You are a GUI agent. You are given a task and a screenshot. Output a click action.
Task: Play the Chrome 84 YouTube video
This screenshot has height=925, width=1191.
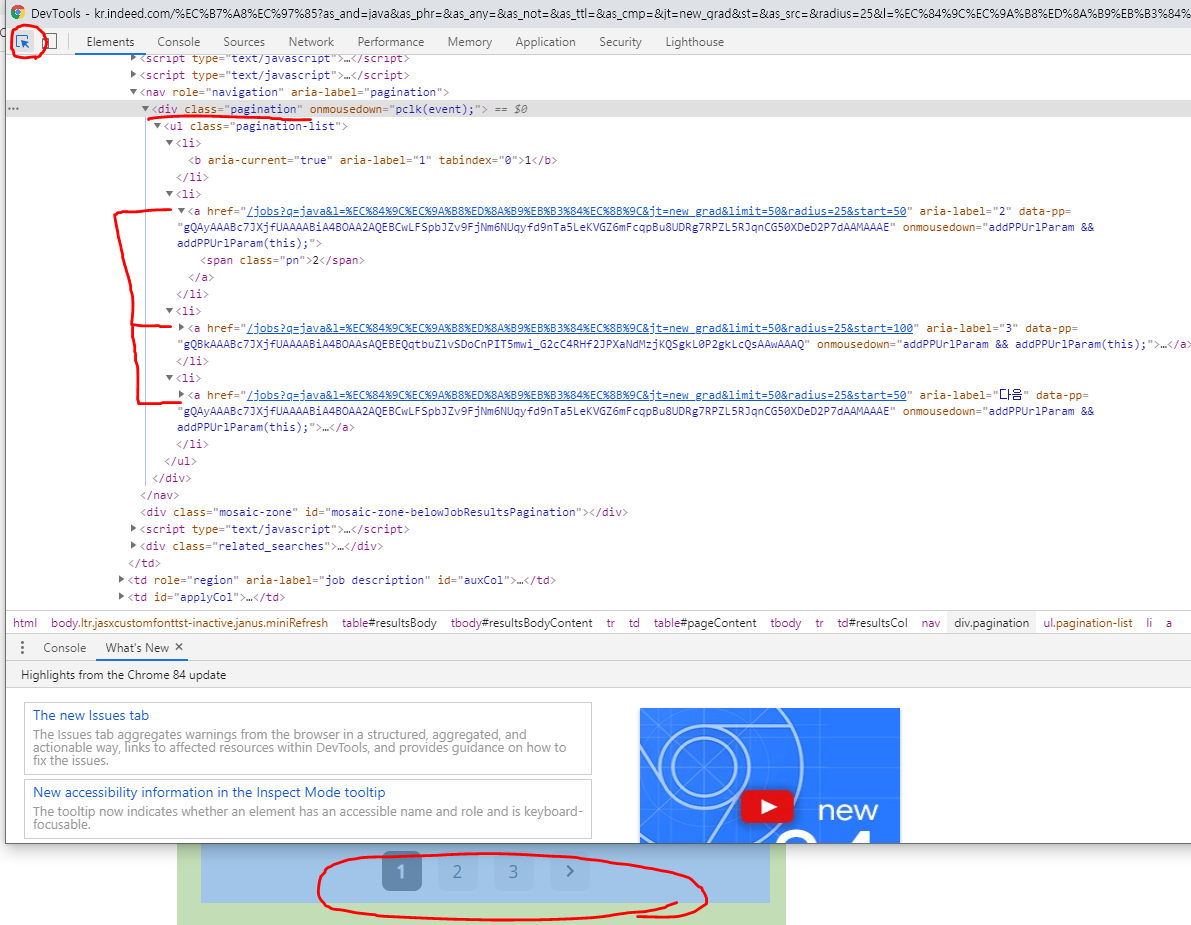pyautogui.click(x=767, y=806)
